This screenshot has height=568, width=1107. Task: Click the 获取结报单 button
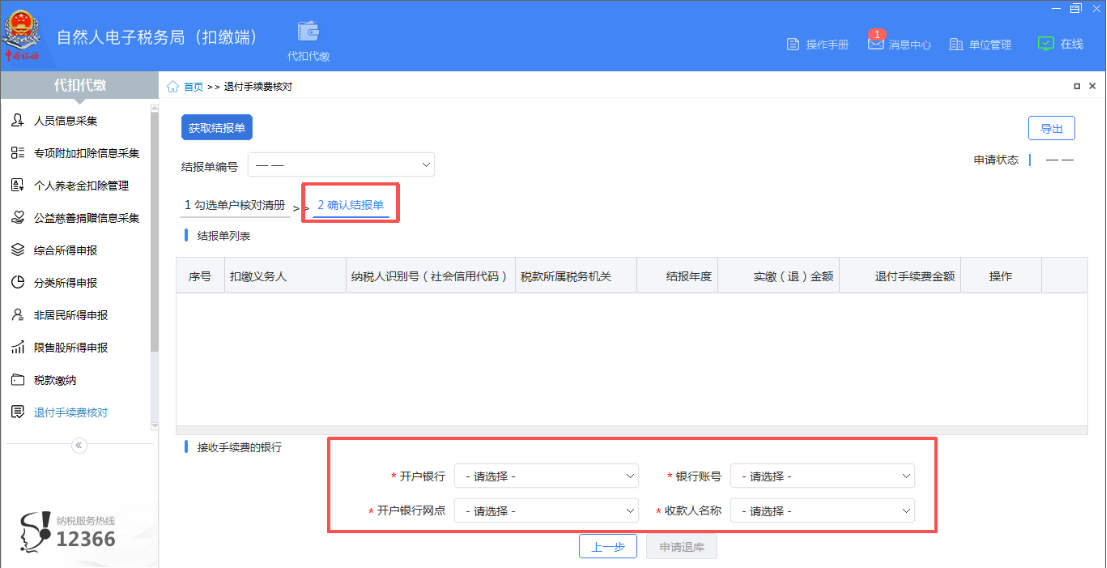pos(217,128)
